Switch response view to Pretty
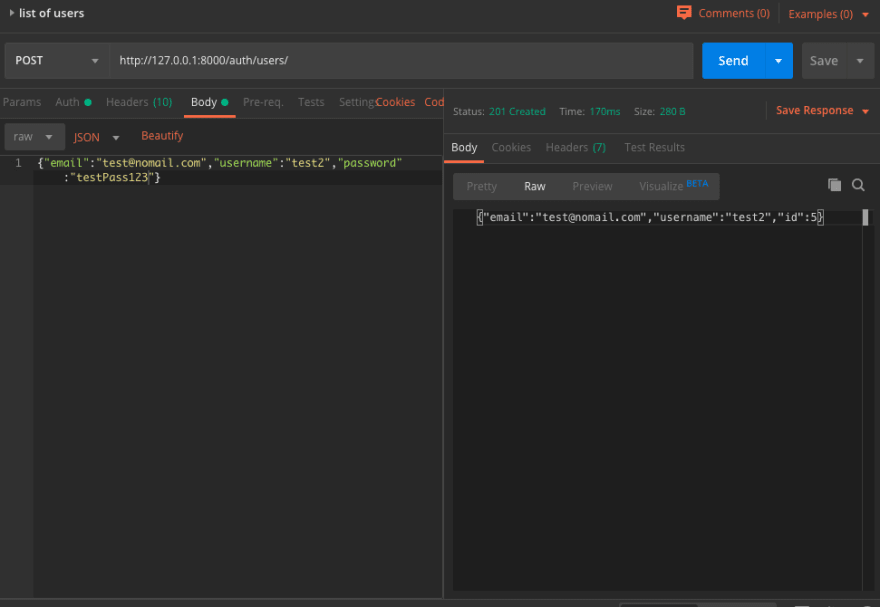This screenshot has width=880, height=607. [482, 186]
